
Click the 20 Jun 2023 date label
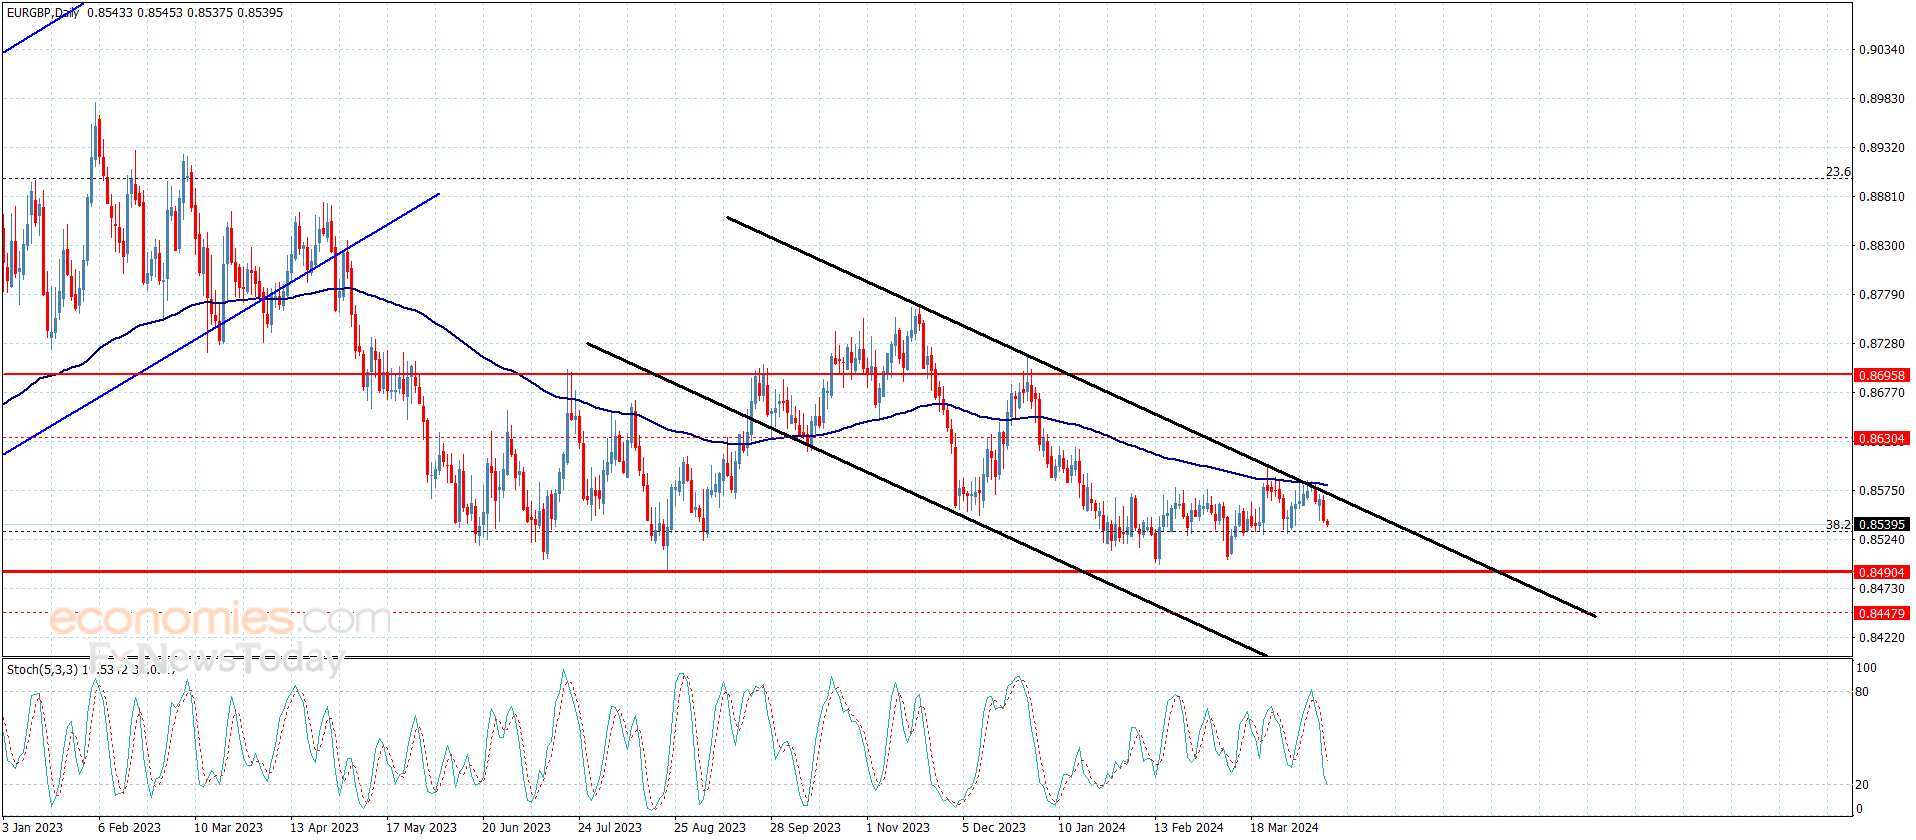click(x=516, y=827)
